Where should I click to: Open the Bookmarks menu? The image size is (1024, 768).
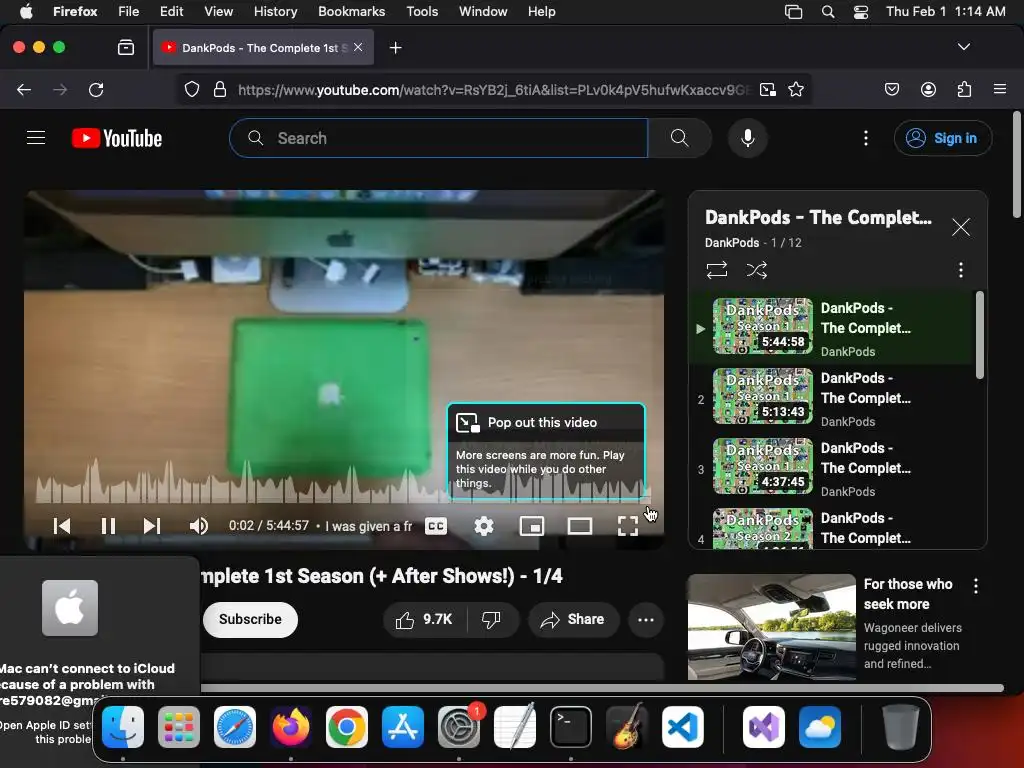click(351, 11)
